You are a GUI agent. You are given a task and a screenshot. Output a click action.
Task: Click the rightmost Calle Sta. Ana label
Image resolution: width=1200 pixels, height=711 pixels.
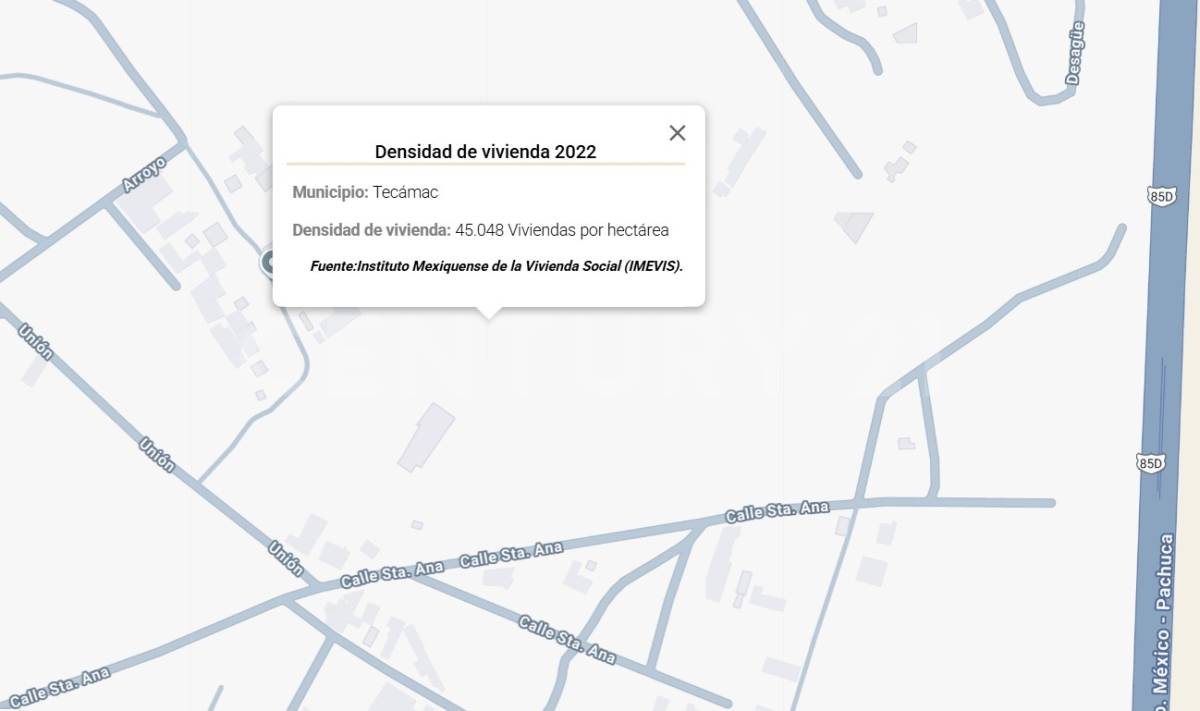[777, 512]
